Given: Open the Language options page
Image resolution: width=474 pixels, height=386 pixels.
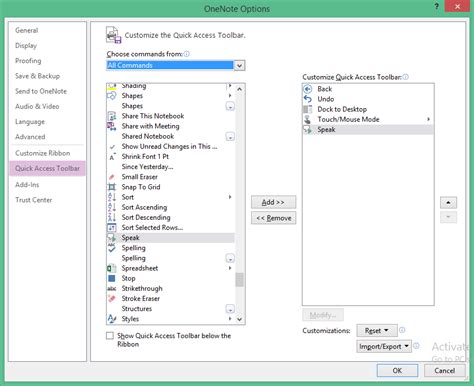Looking at the screenshot, I should point(30,122).
